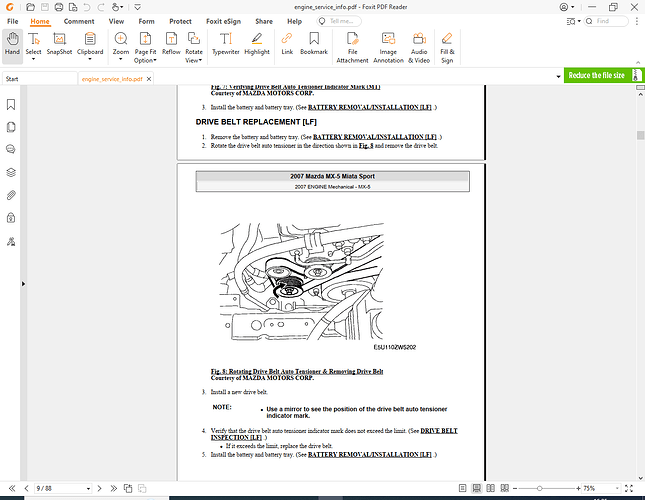The image size is (645, 500).
Task: Click Reduce the file size button
Action: [595, 75]
